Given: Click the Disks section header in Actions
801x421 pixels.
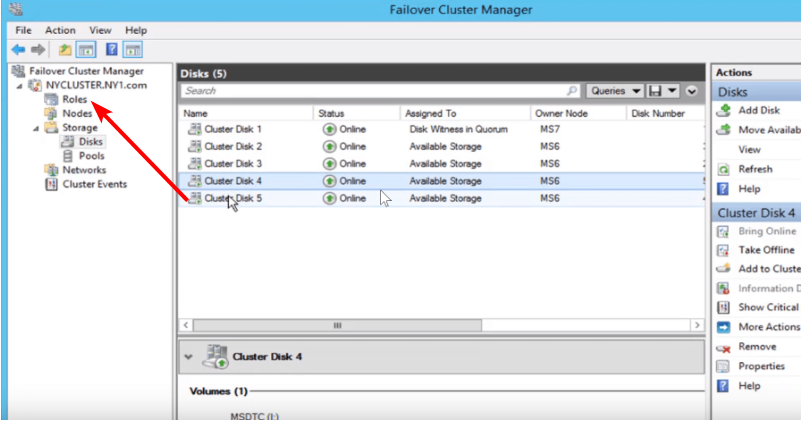Looking at the screenshot, I should tap(757, 92).
